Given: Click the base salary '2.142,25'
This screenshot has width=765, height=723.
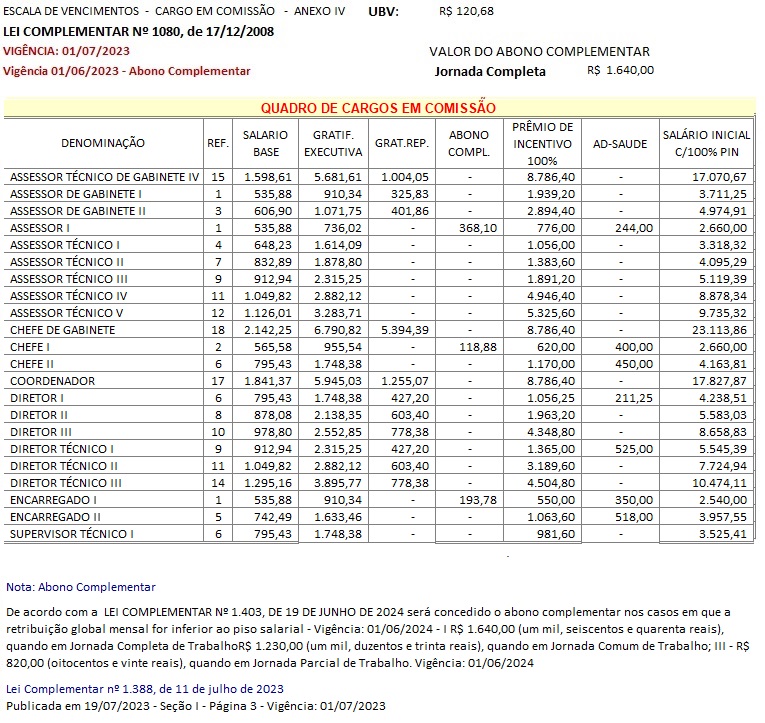Looking at the screenshot, I should (268, 330).
